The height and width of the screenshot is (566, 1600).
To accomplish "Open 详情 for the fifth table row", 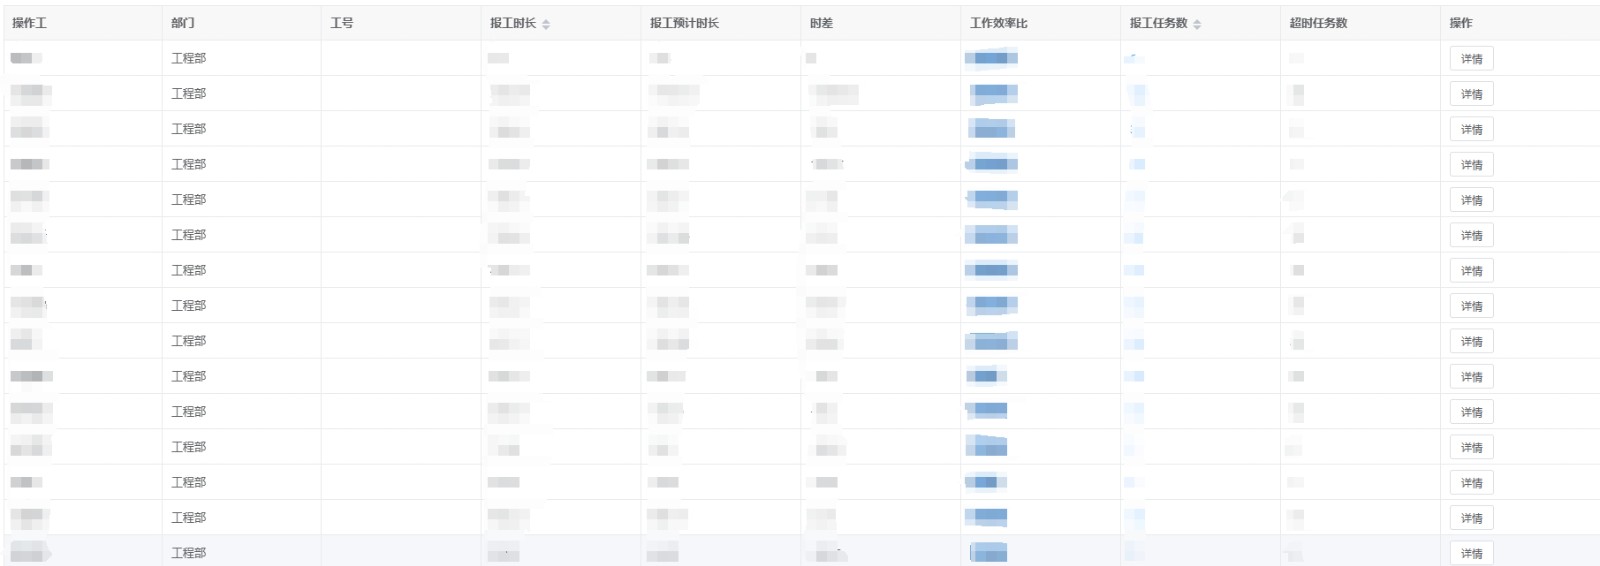I will [1471, 200].
